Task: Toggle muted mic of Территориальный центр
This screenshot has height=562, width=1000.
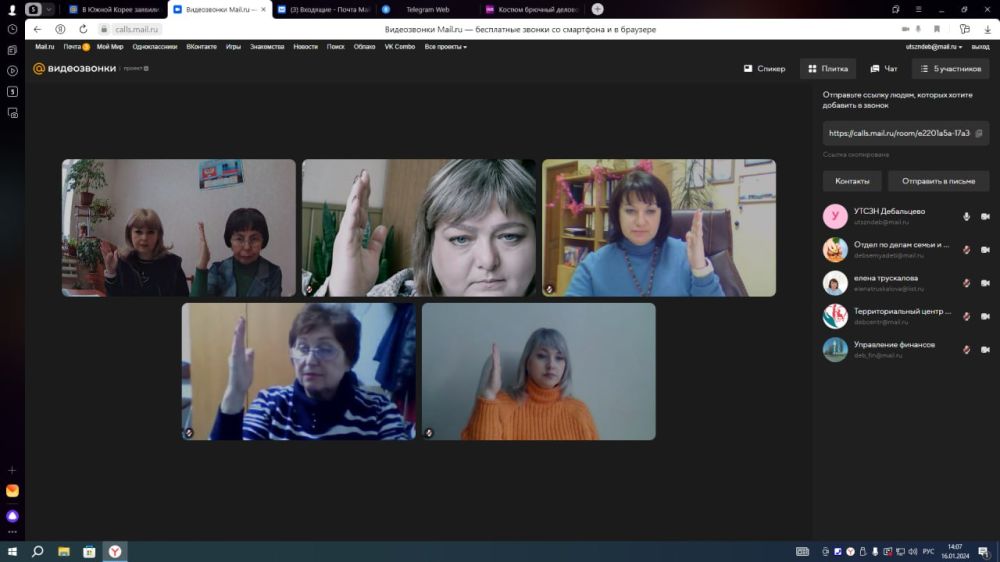Action: click(x=966, y=316)
